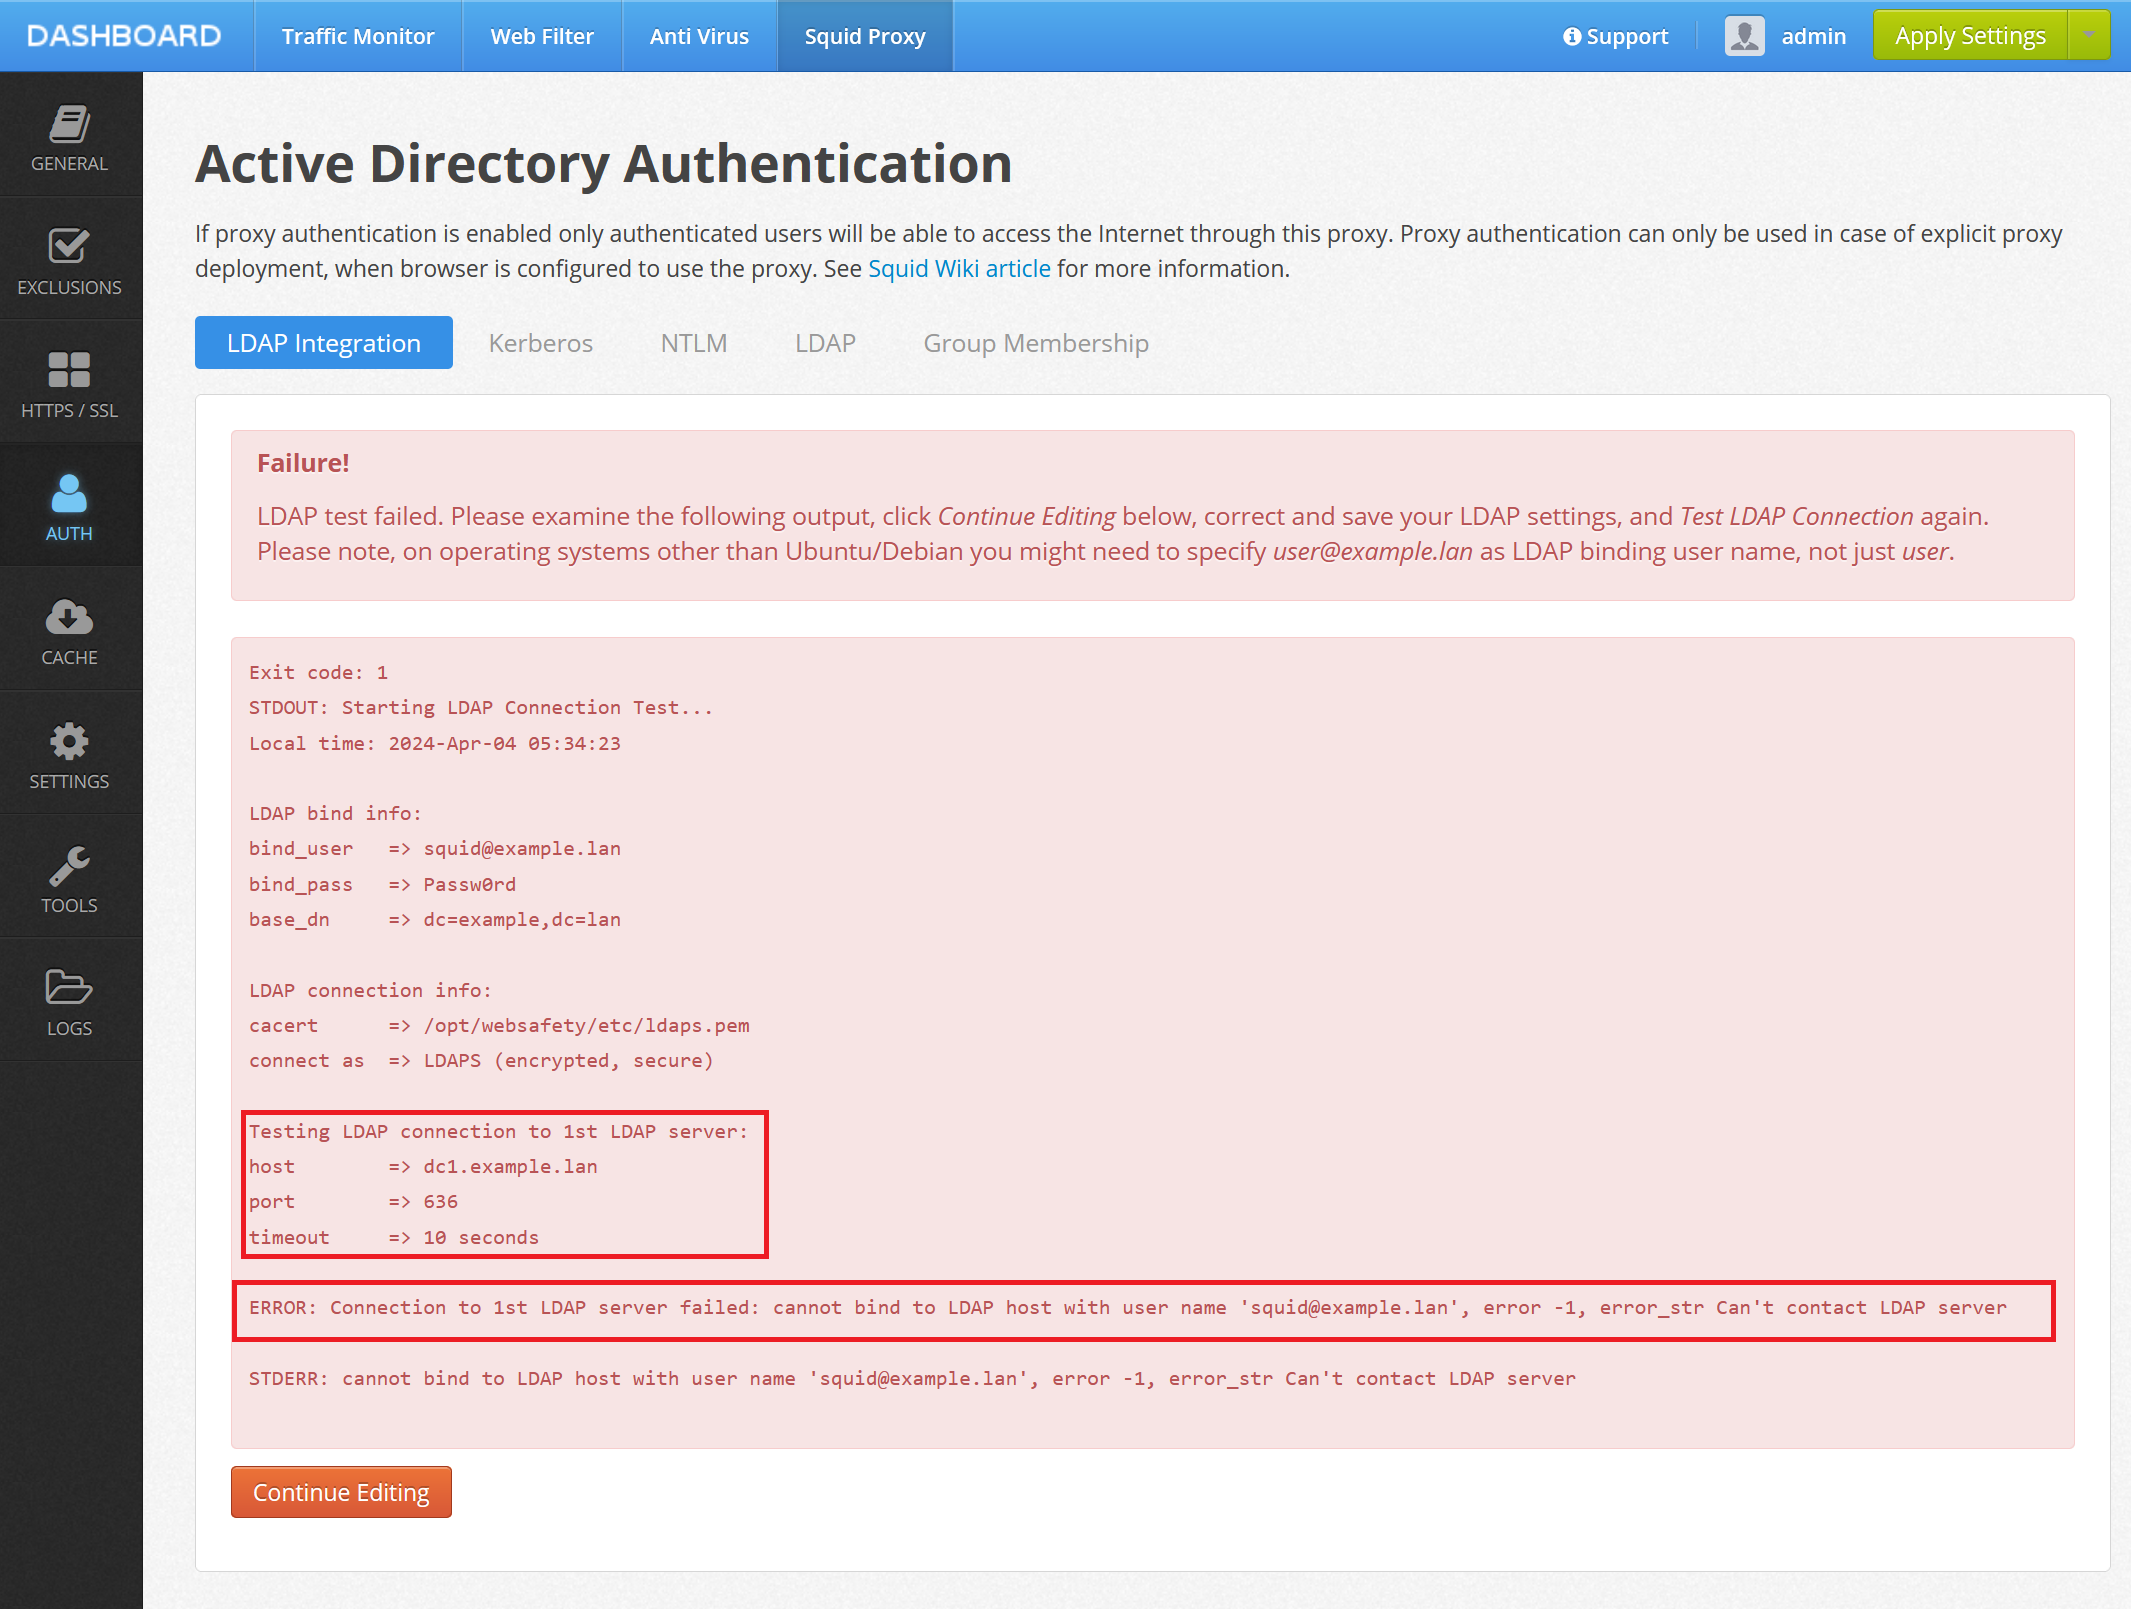Select the Auth user icon in sidebar
The height and width of the screenshot is (1609, 2131).
pos(69,494)
